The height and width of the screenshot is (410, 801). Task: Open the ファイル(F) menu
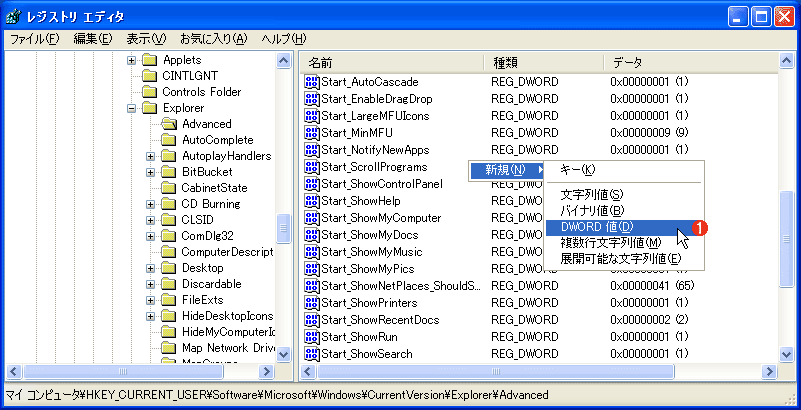pyautogui.click(x=34, y=39)
